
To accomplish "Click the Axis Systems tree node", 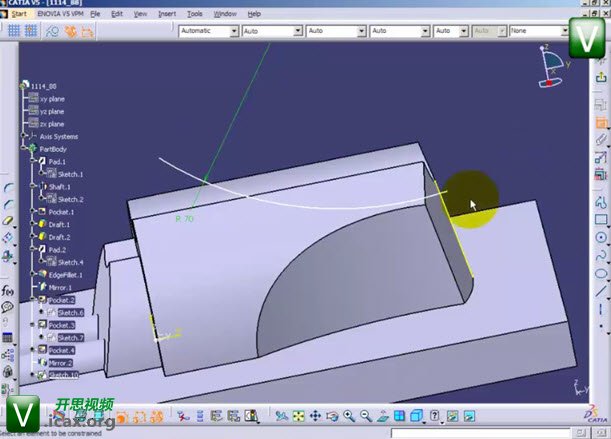I will point(58,137).
